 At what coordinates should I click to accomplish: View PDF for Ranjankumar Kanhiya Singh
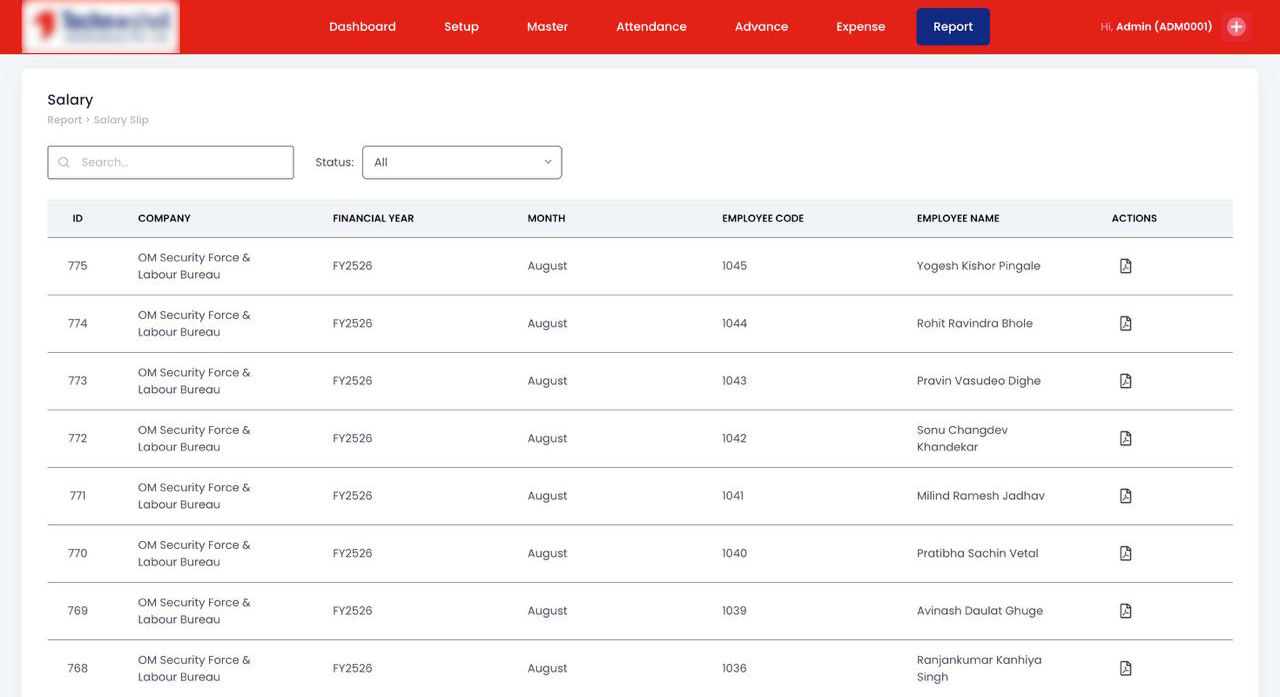tap(1125, 668)
